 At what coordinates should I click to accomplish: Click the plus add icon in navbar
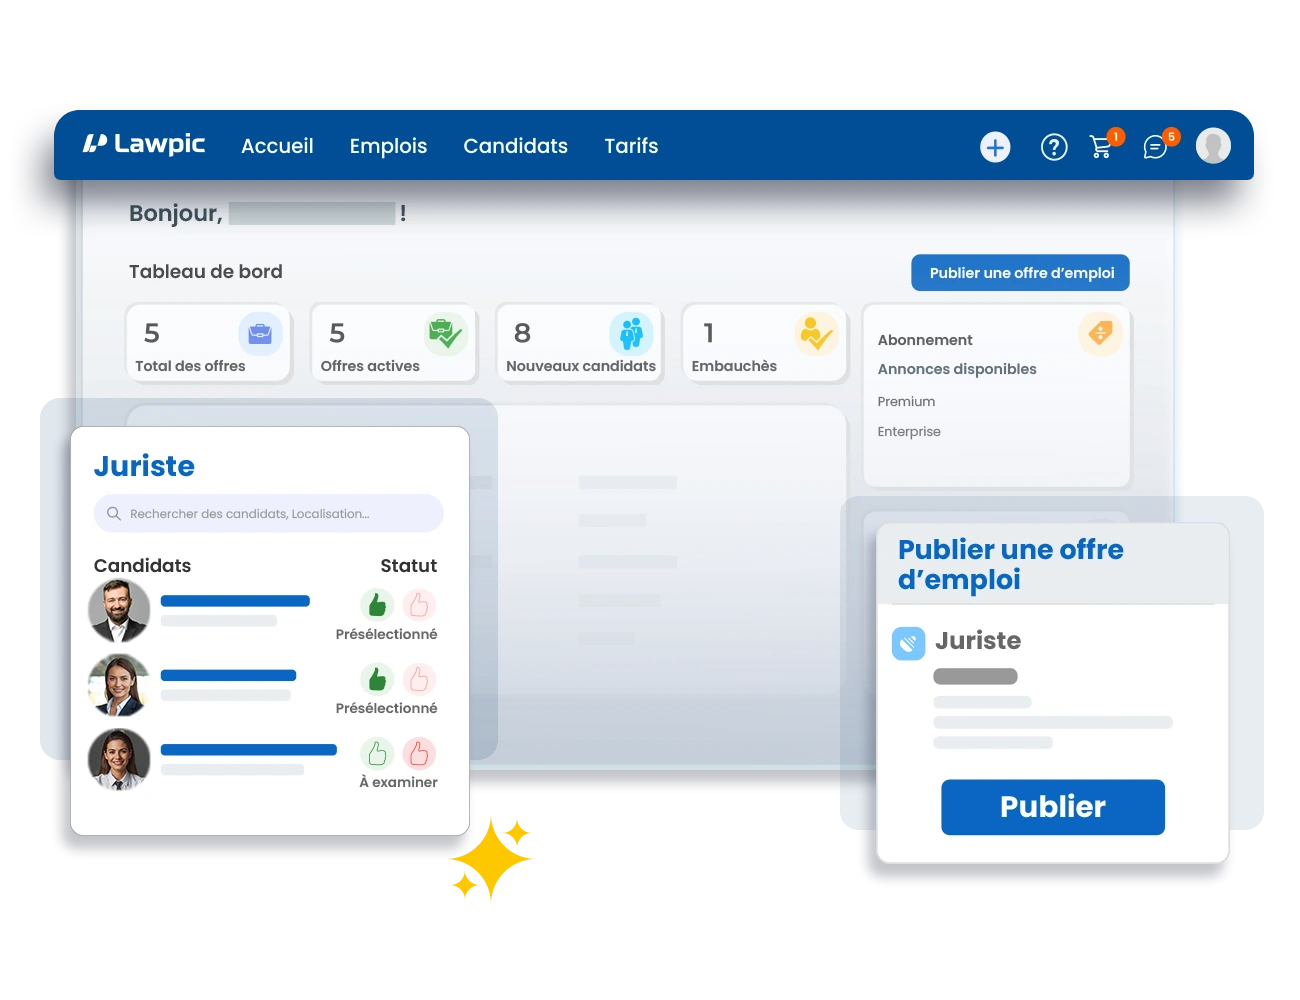point(994,148)
